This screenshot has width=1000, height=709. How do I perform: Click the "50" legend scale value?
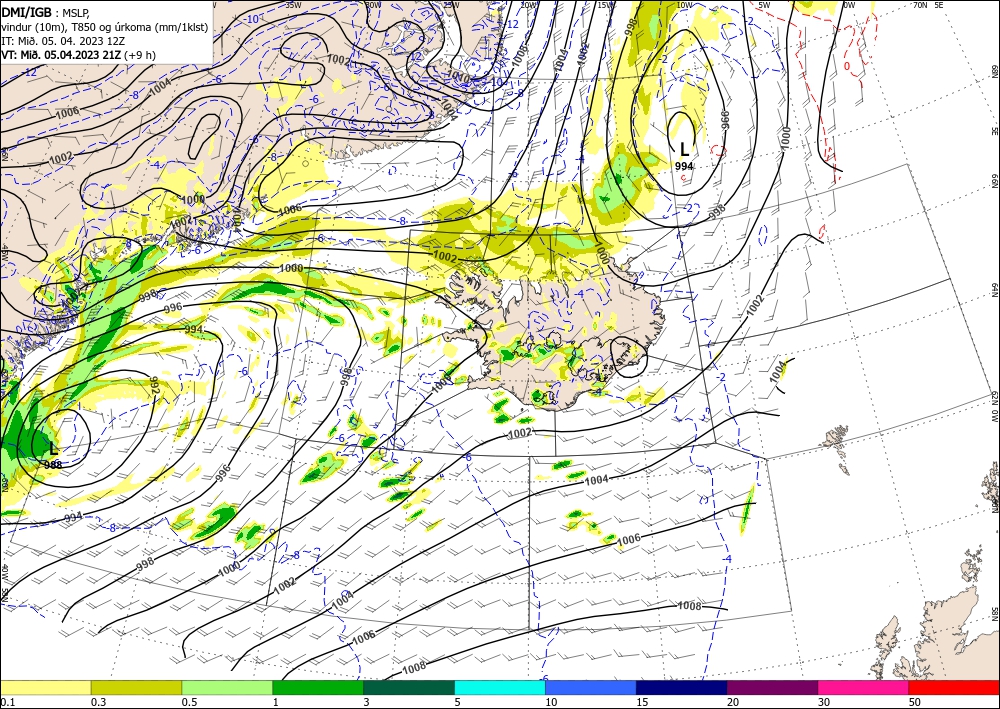click(915, 702)
